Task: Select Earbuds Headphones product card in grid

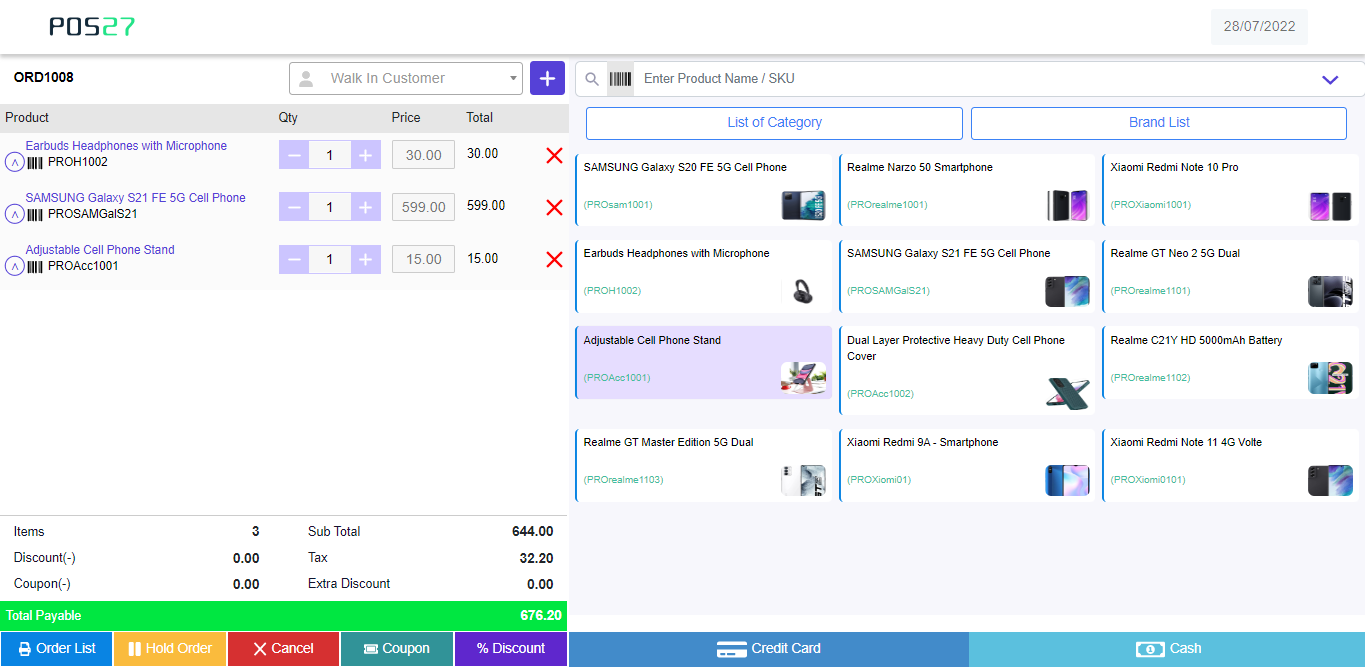Action: [704, 276]
